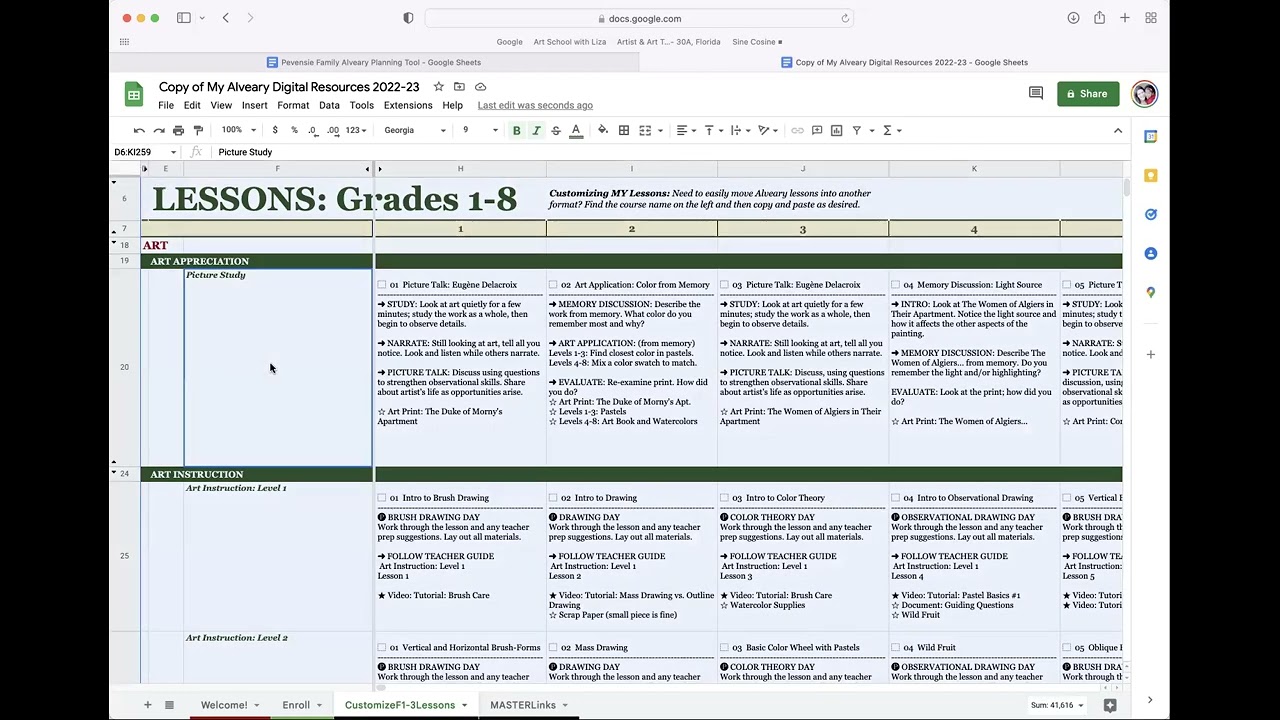The image size is (1280, 720).
Task: Collapse the ART row group
Action: [x=113, y=244]
